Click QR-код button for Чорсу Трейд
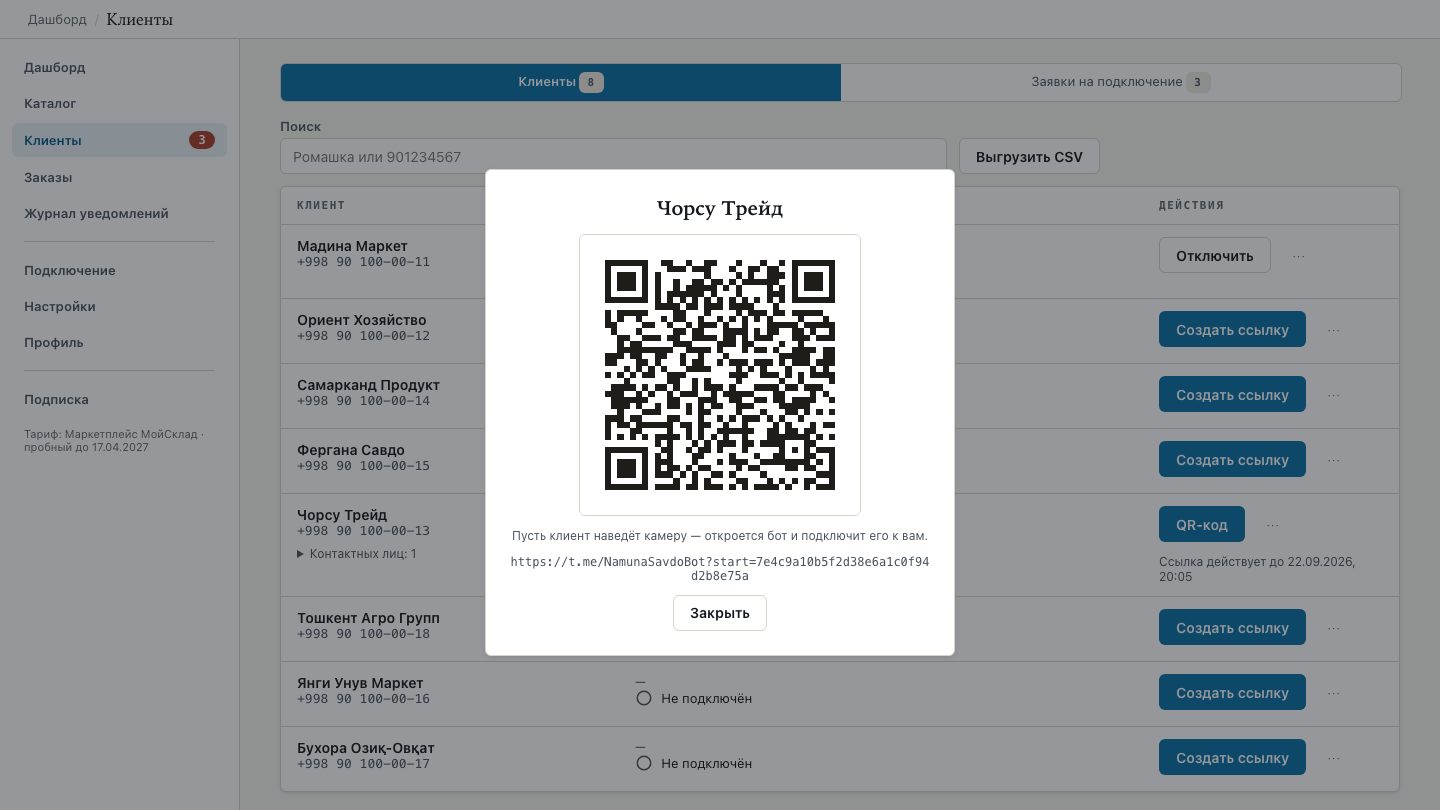Image resolution: width=1440 pixels, height=810 pixels. 1201,525
